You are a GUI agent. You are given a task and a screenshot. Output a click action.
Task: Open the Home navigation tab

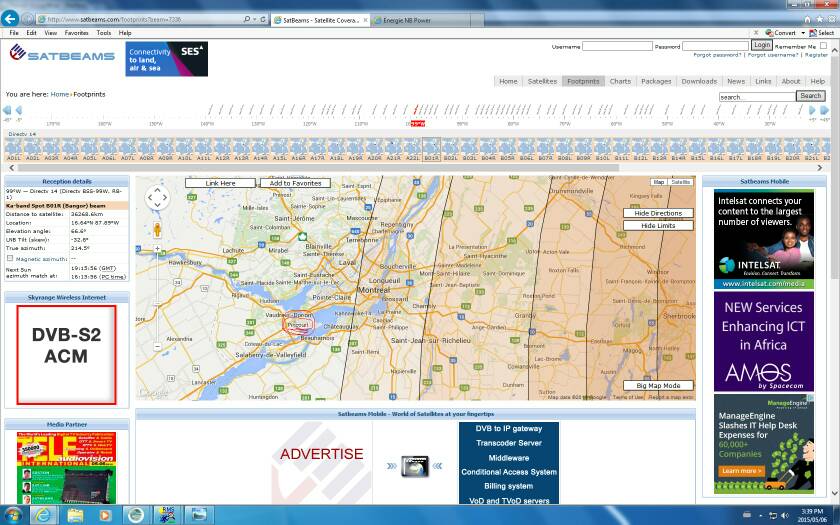click(508, 81)
